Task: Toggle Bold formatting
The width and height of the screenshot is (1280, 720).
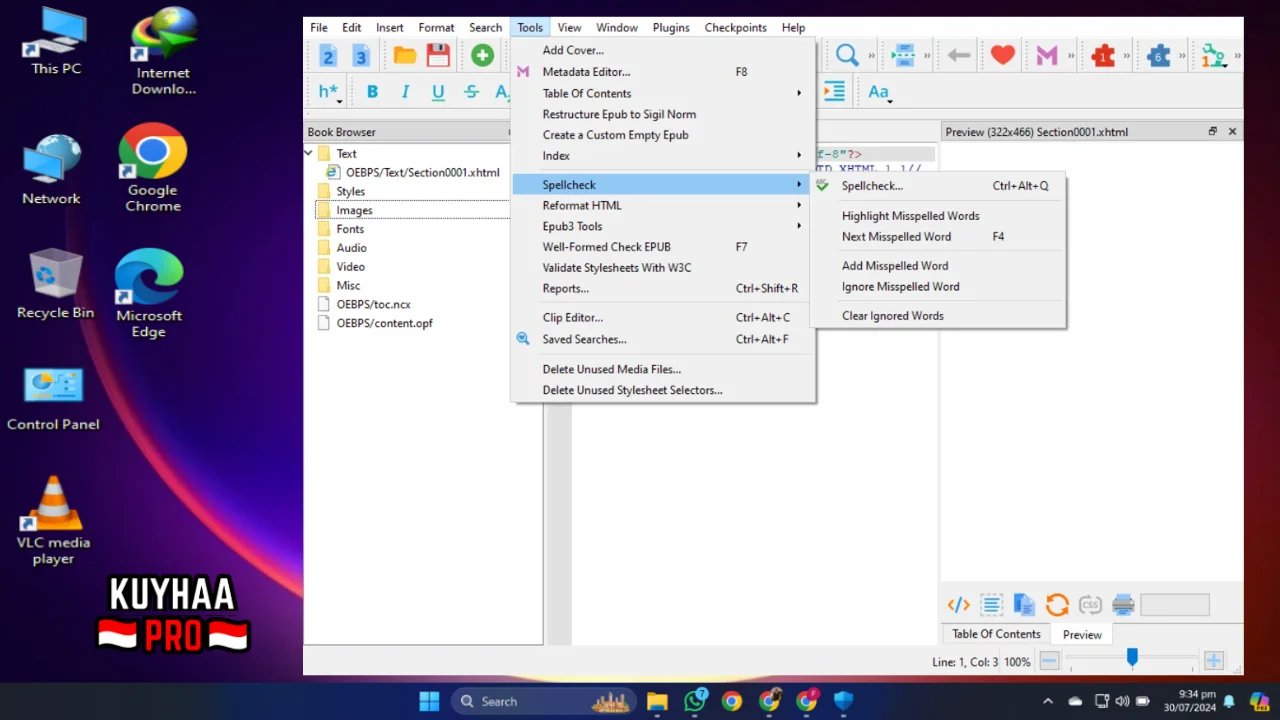Action: pyautogui.click(x=372, y=92)
